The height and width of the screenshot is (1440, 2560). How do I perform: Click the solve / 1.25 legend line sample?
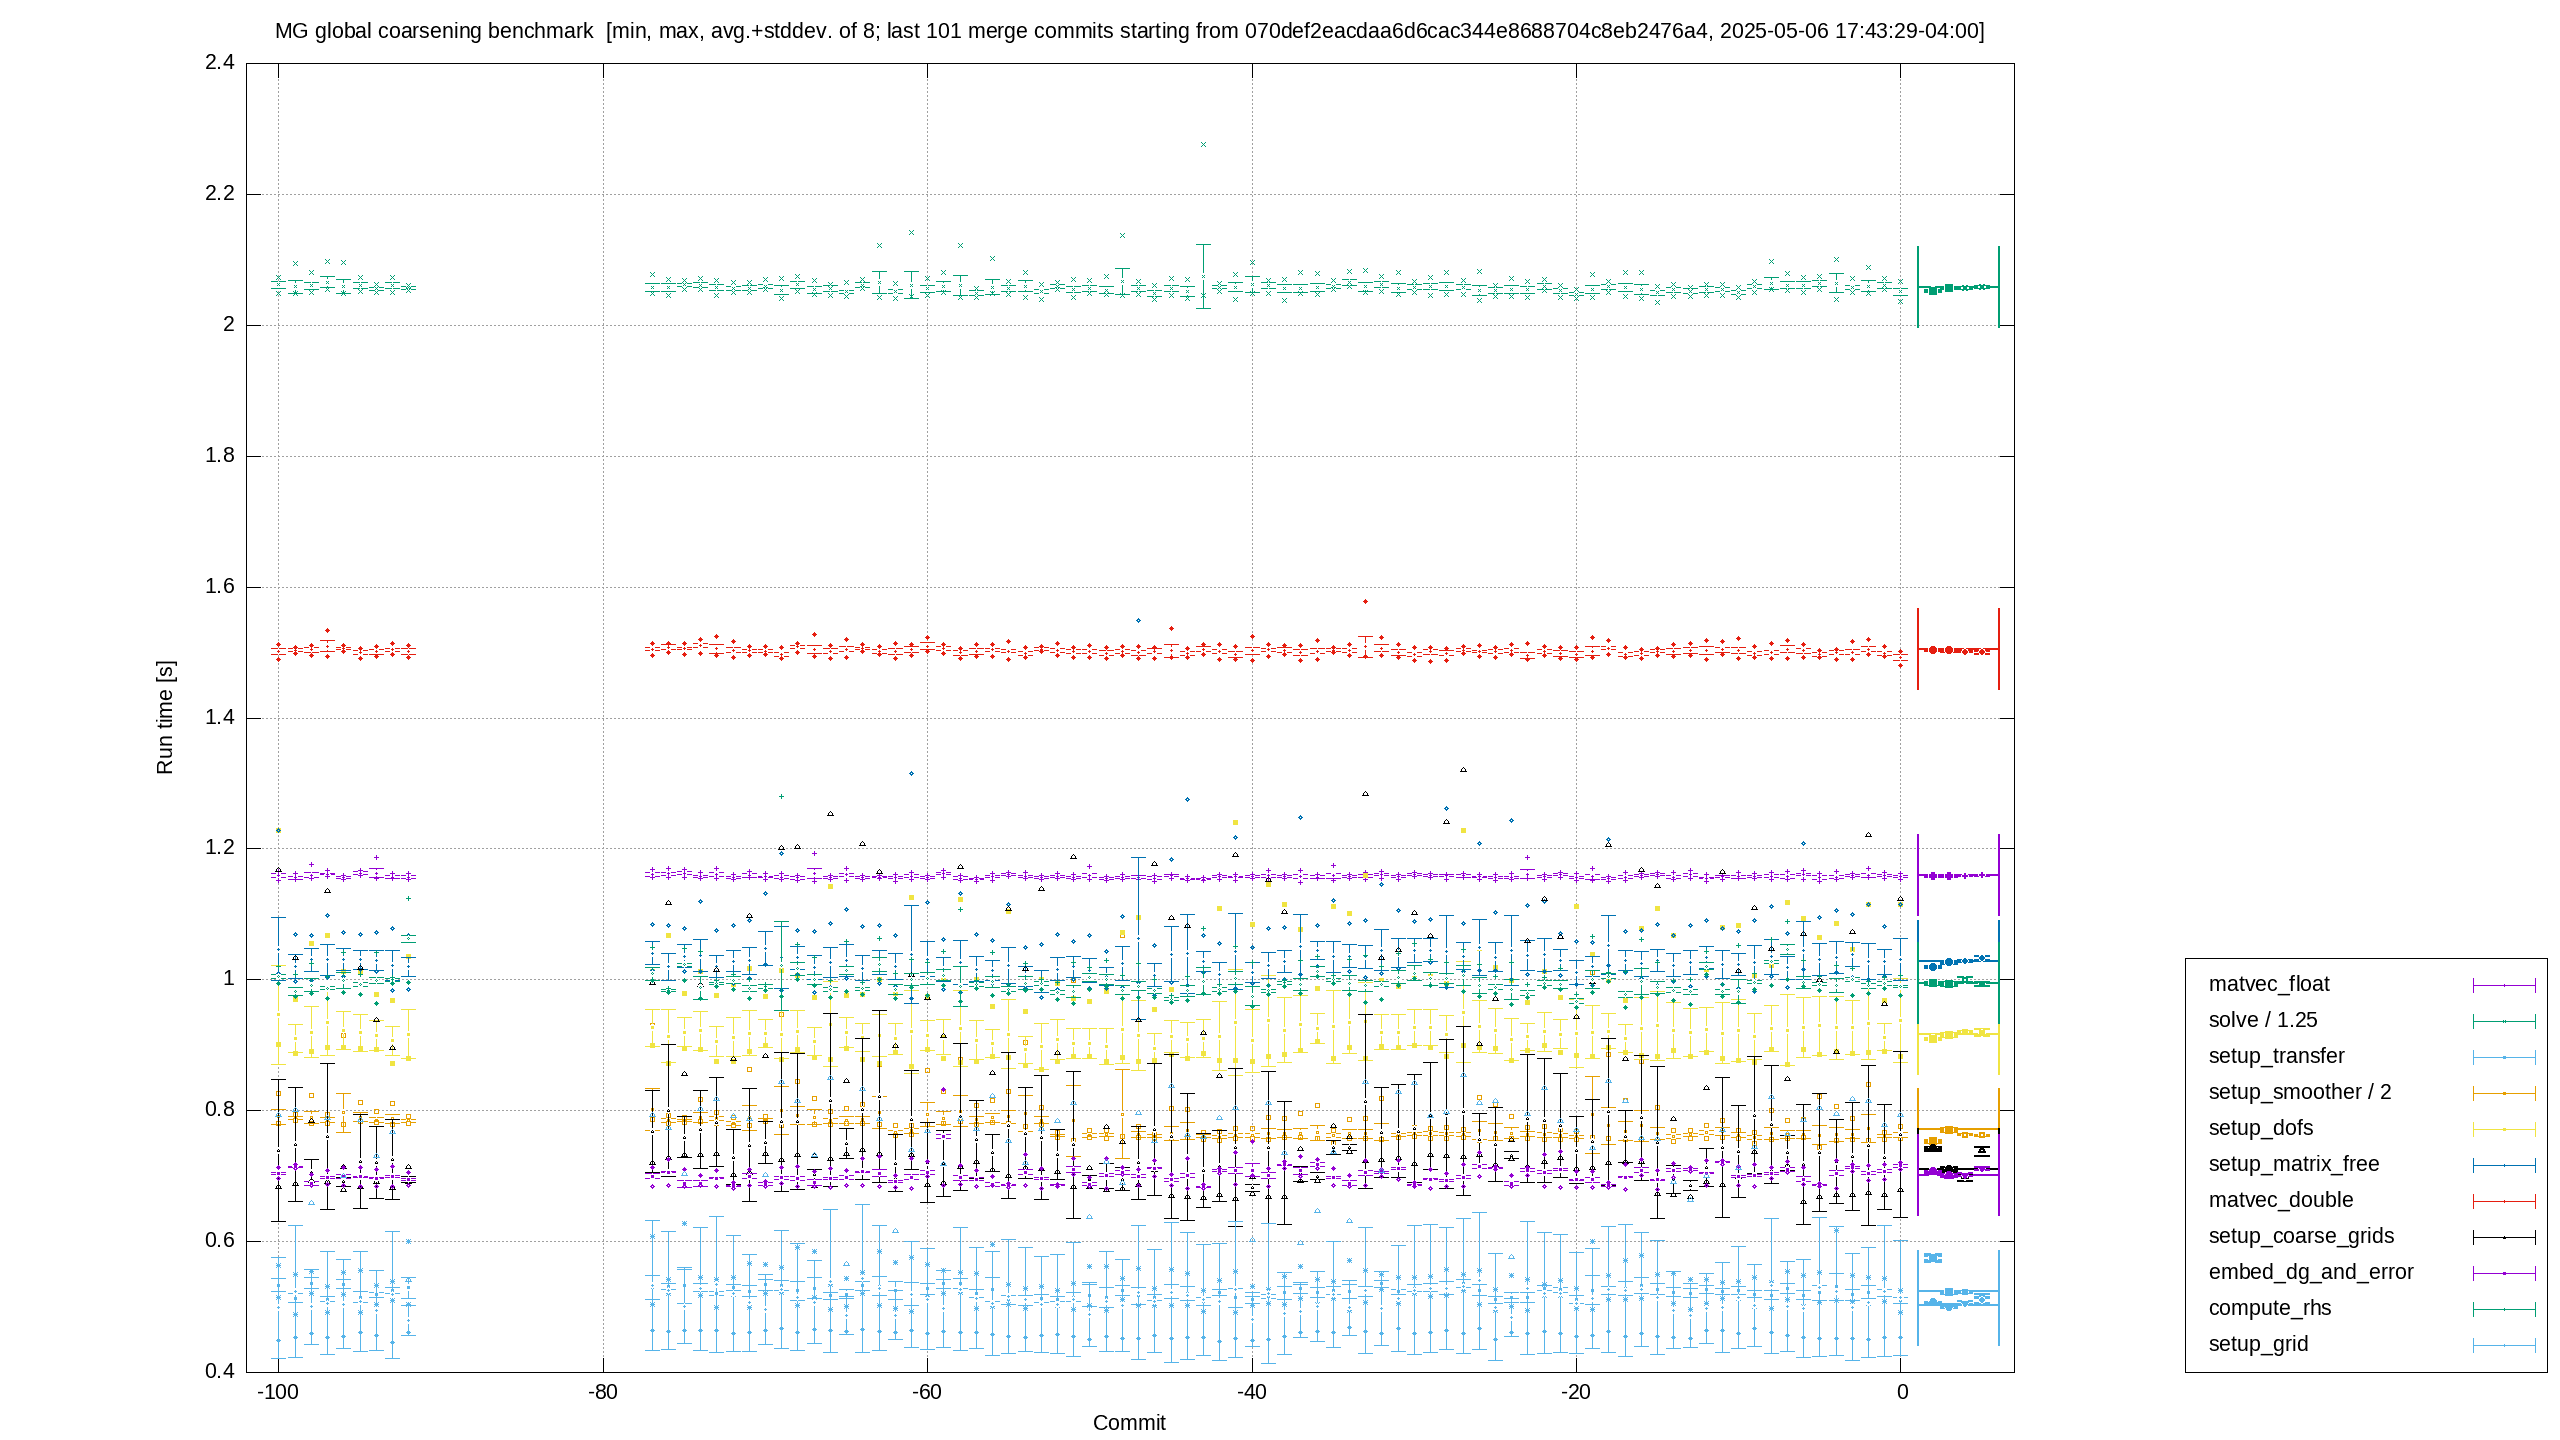pyautogui.click(x=2504, y=1021)
